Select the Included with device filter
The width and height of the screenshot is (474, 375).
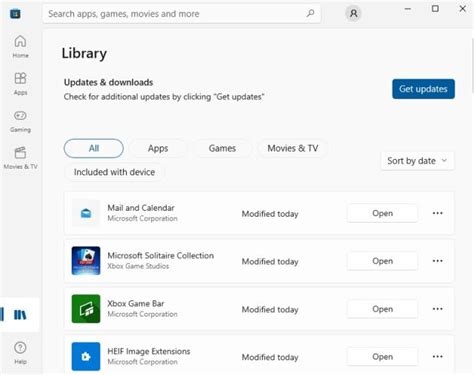click(x=114, y=172)
